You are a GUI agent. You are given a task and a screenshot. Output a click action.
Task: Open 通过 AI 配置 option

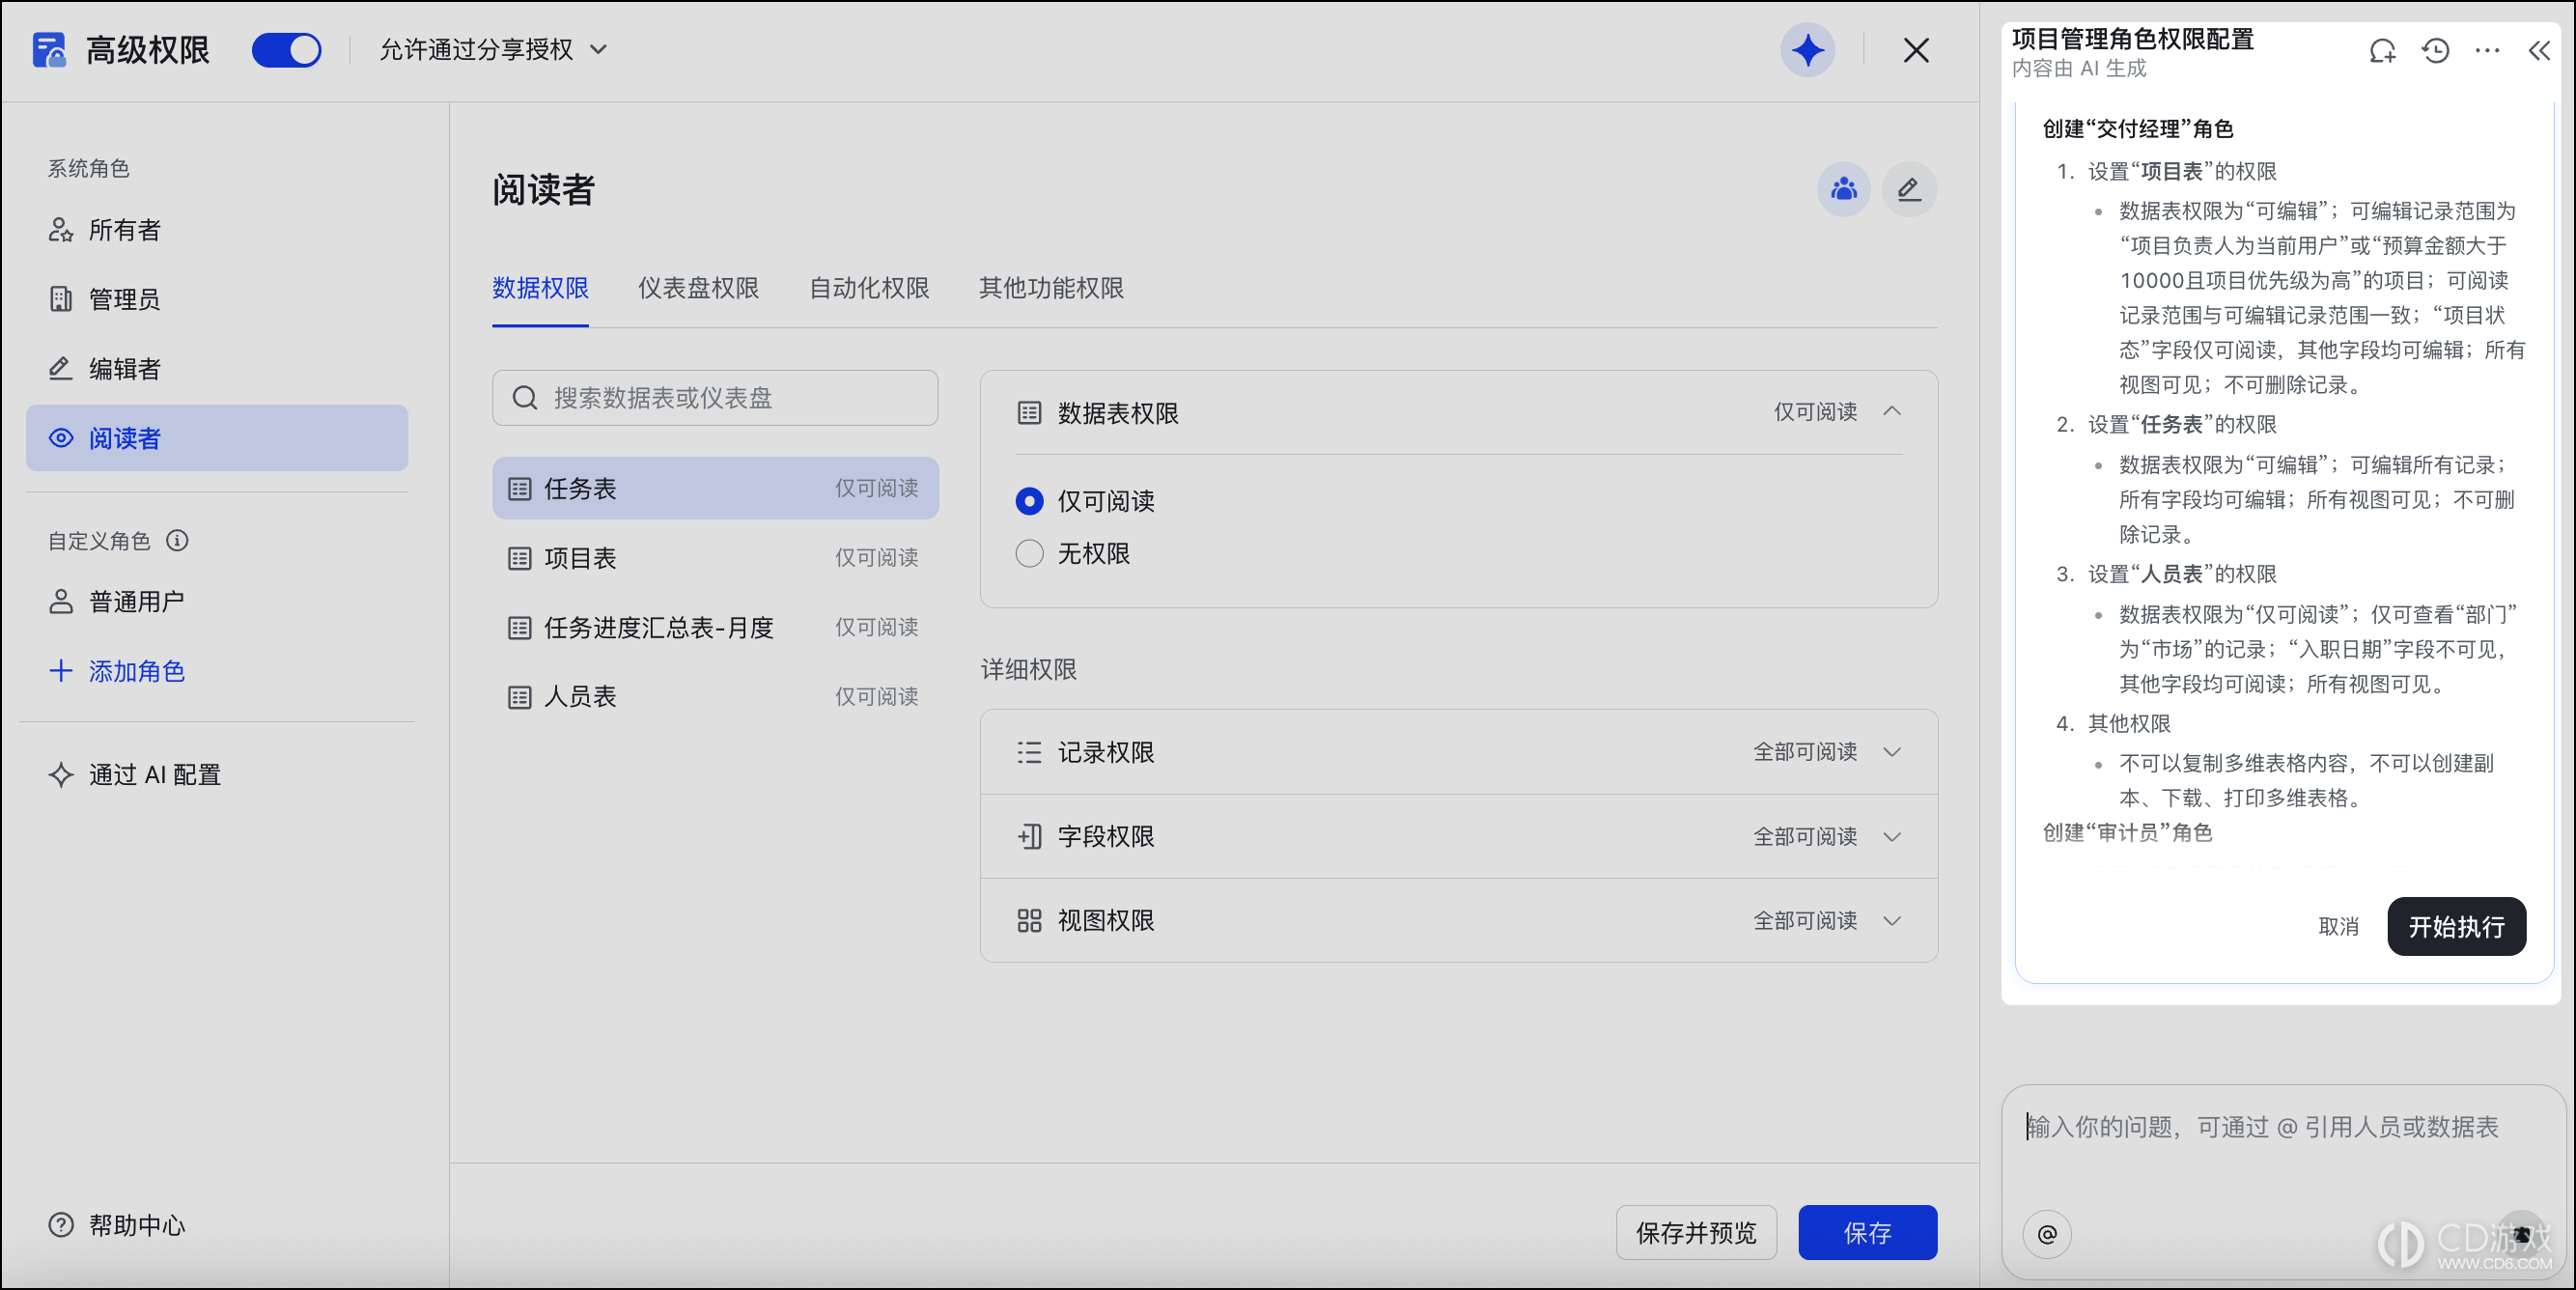tap(135, 775)
